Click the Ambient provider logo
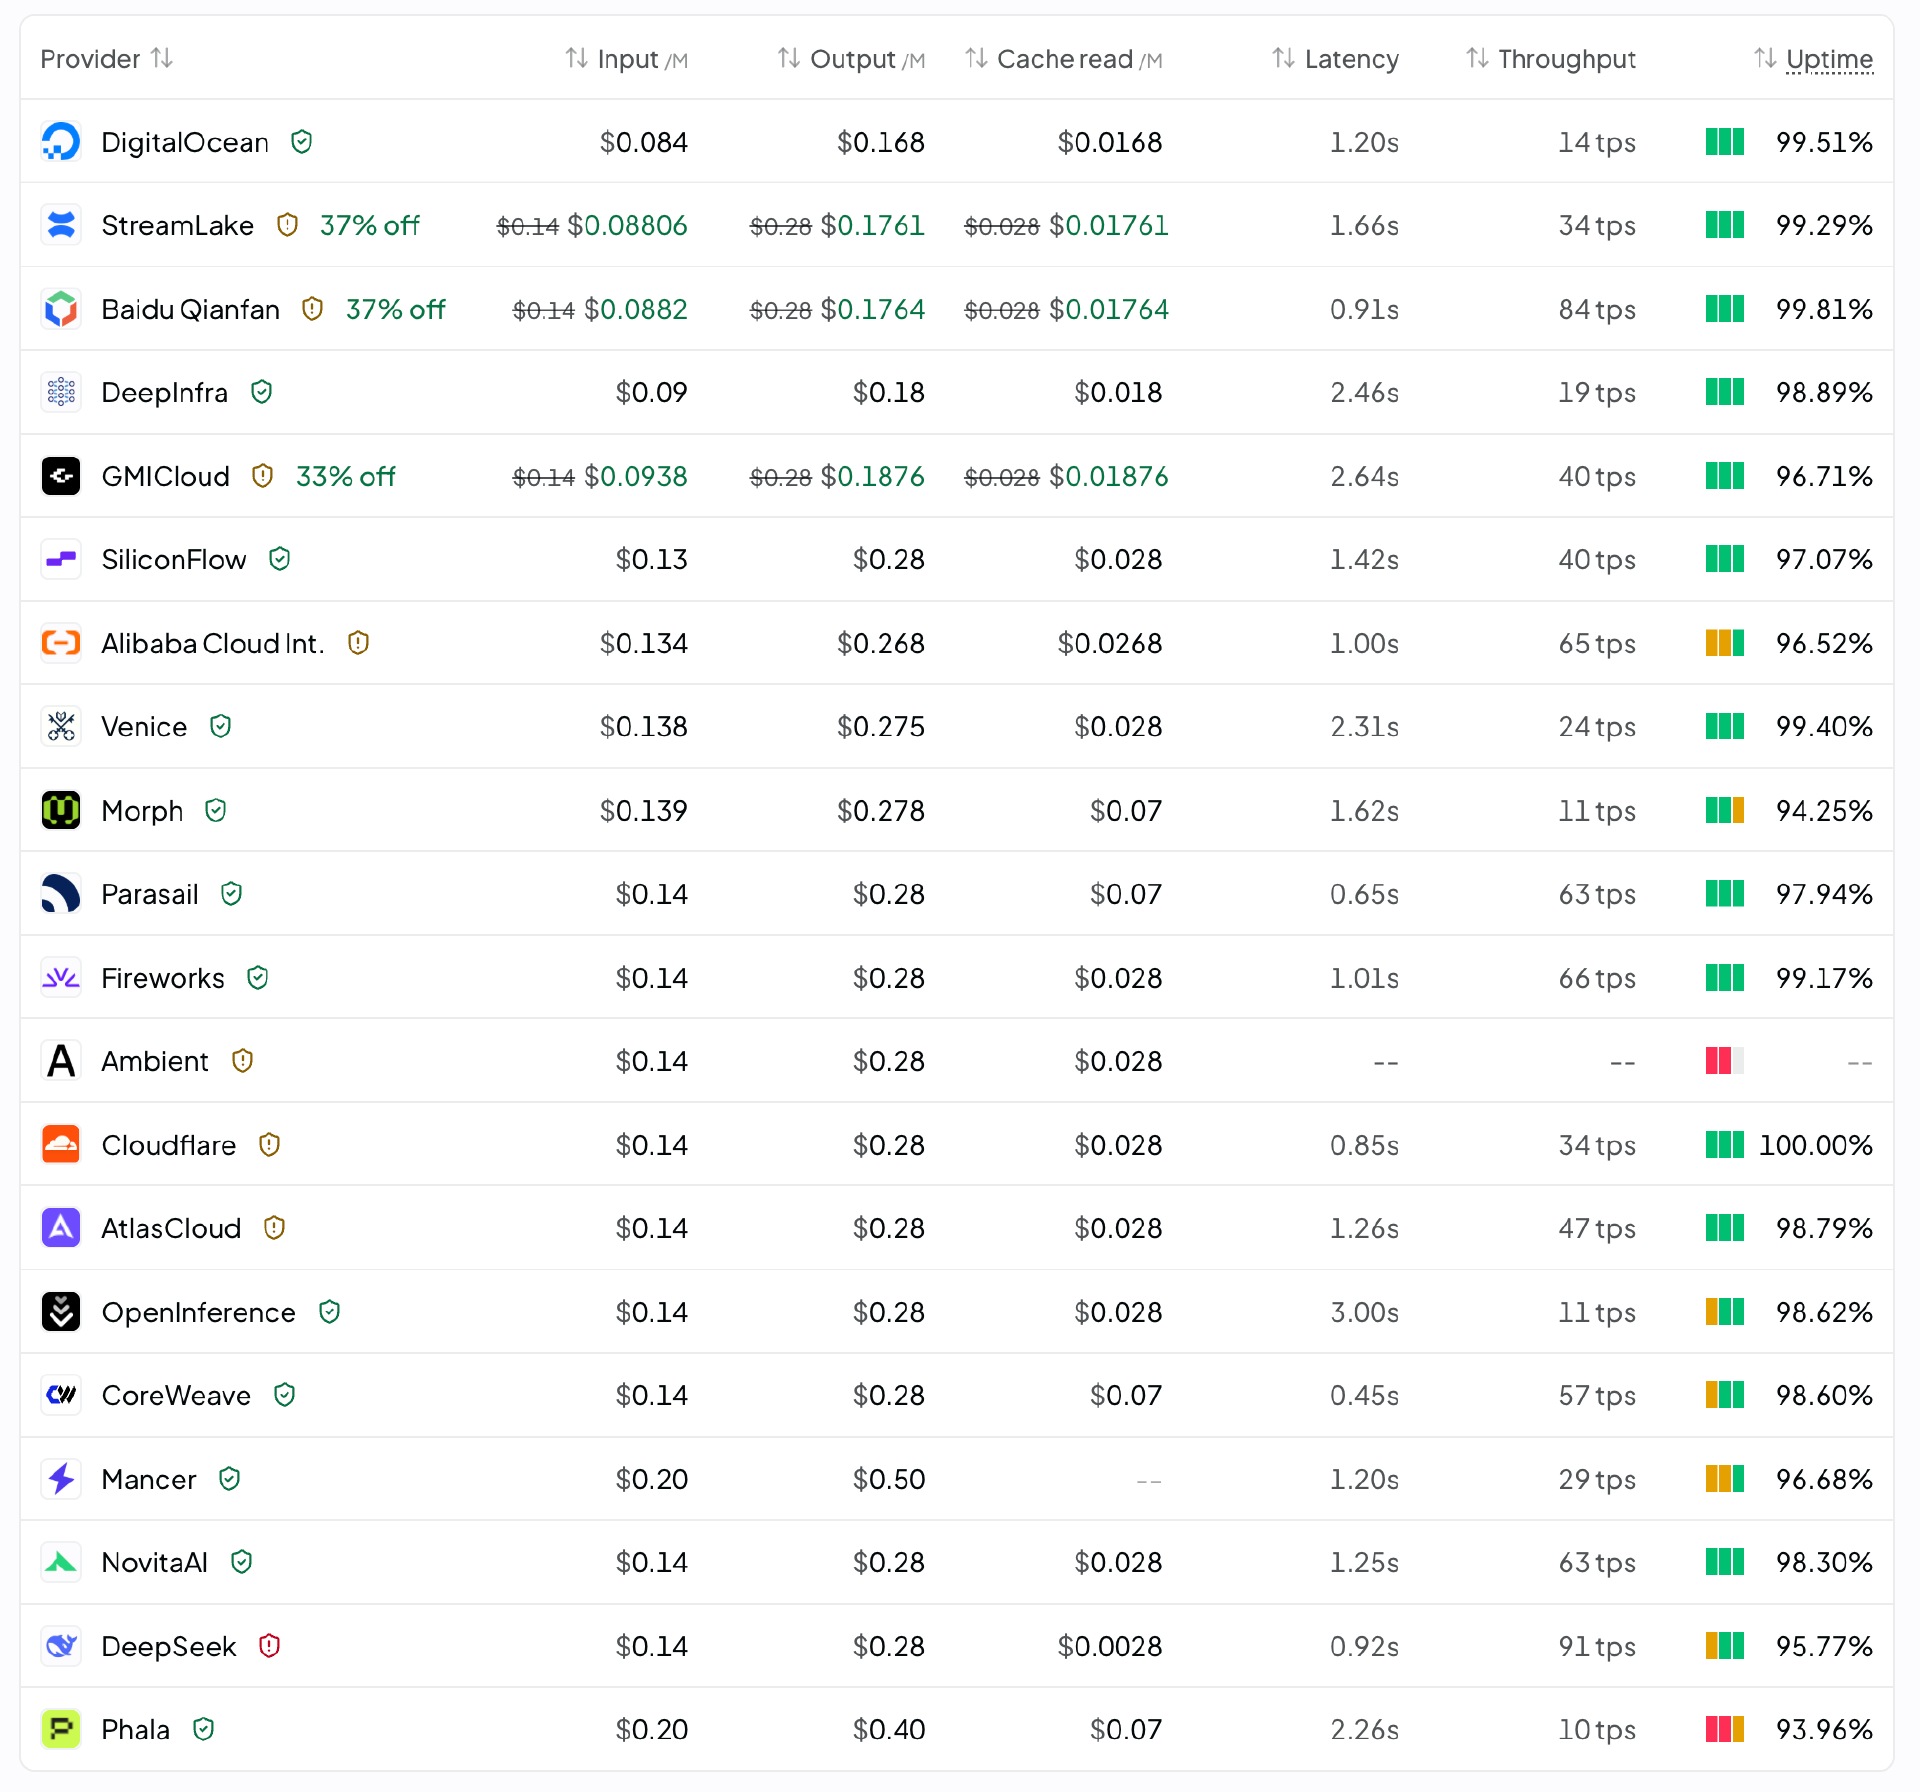This screenshot has height=1792, width=1920. pos(61,1061)
